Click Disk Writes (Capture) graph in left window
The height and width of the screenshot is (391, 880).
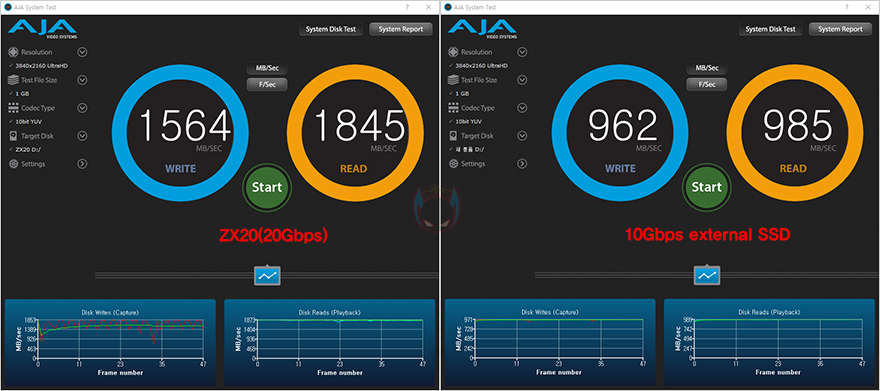tap(110, 343)
